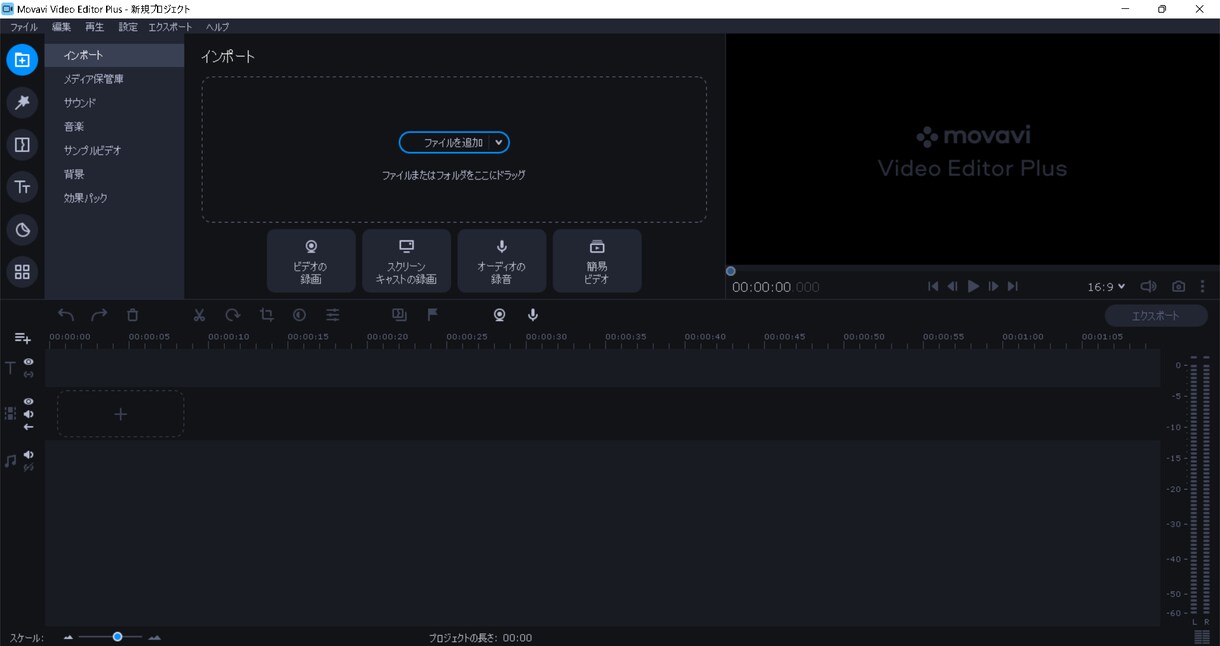1220x646 pixels.
Task: Toggle video track visibility eye
Action: click(x=29, y=401)
